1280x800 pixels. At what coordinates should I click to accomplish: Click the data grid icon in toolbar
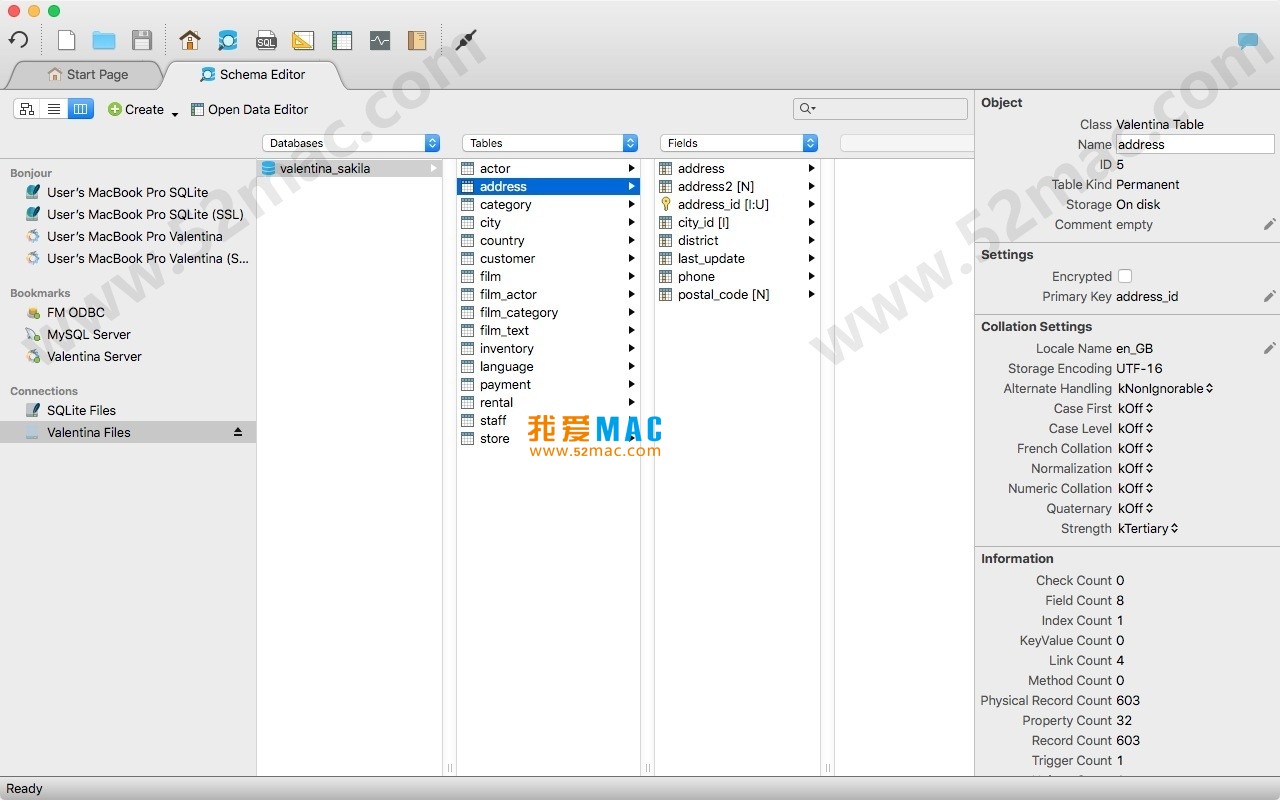pos(341,40)
